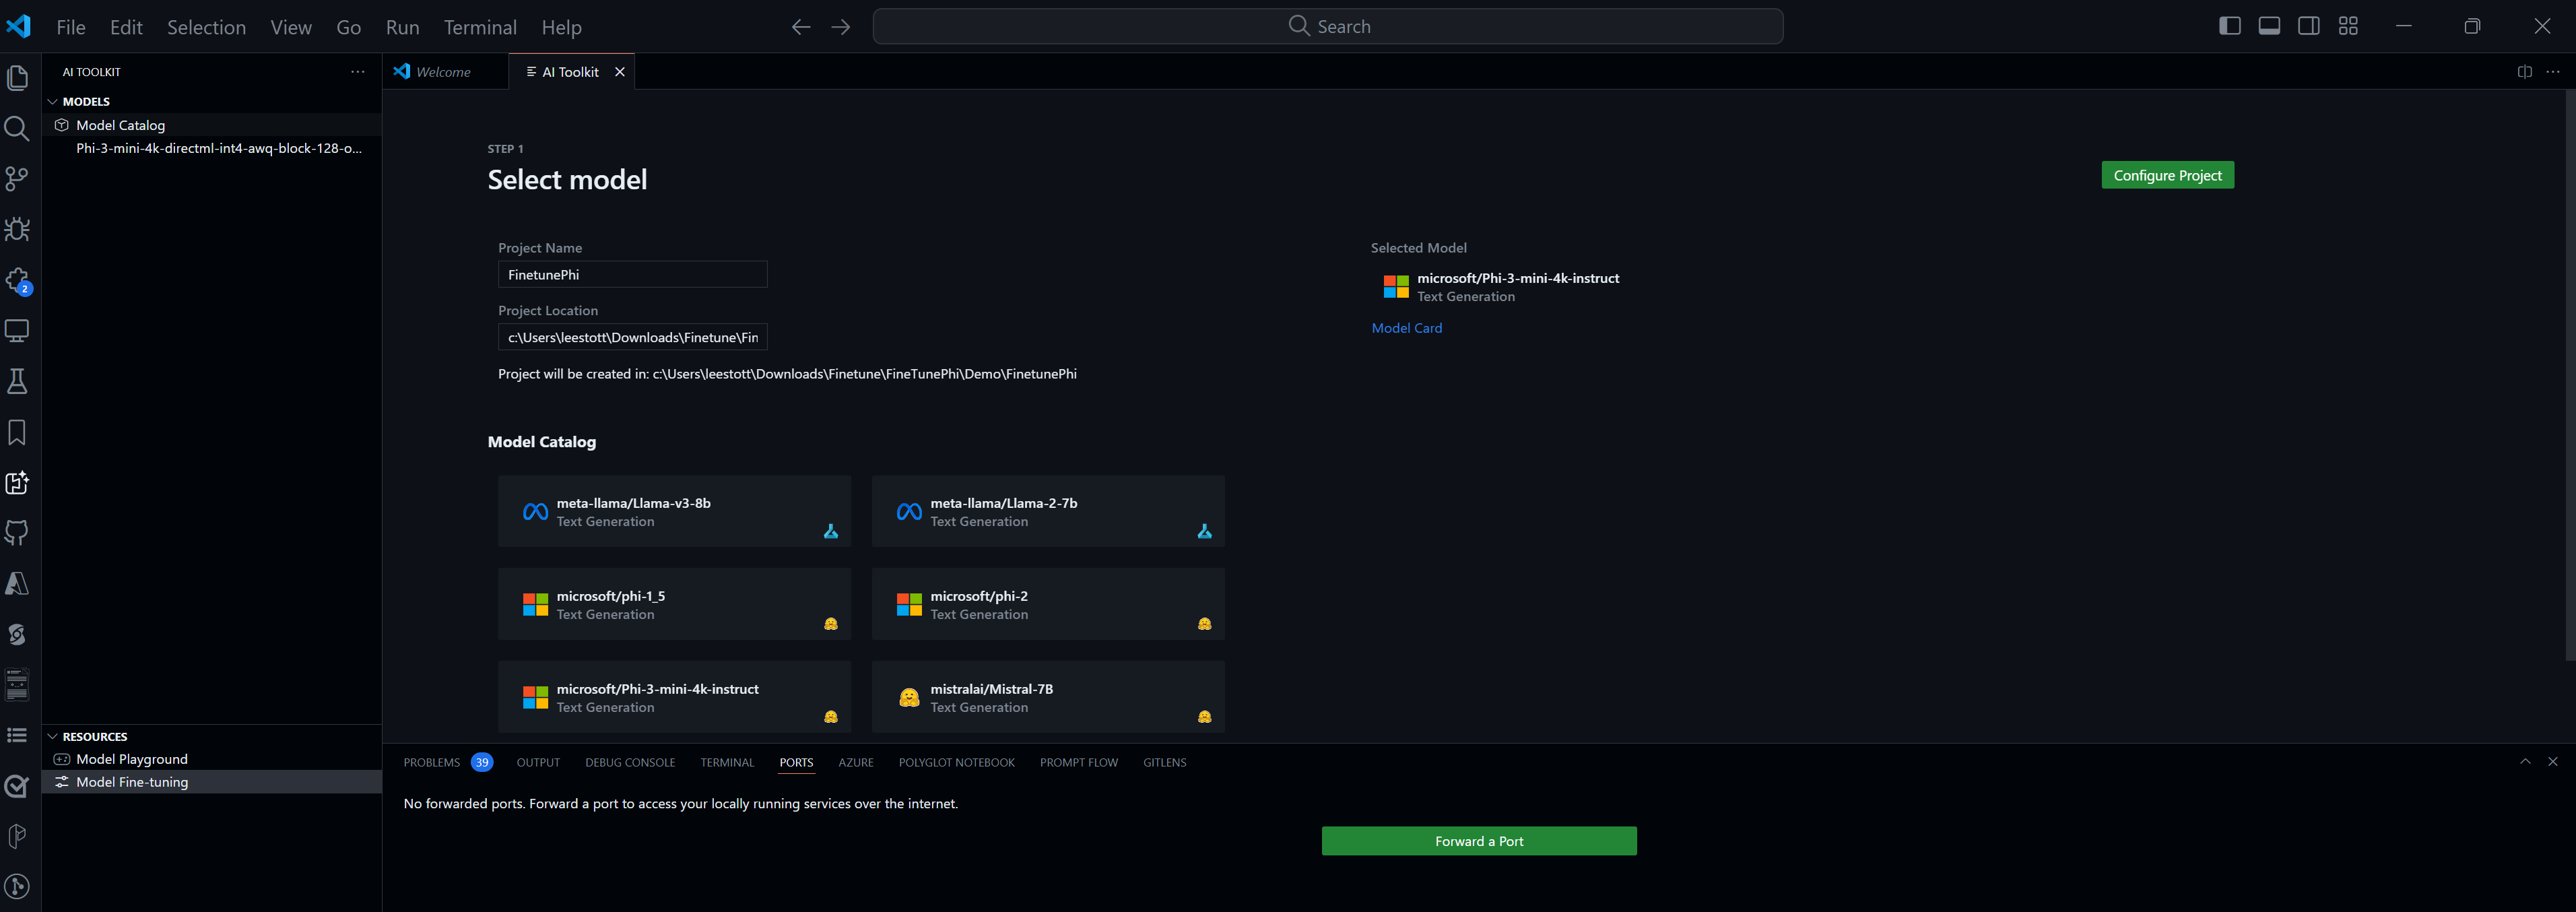Click flask icon on Llama-v3-8b card
This screenshot has width=2576, height=912.
coord(831,531)
